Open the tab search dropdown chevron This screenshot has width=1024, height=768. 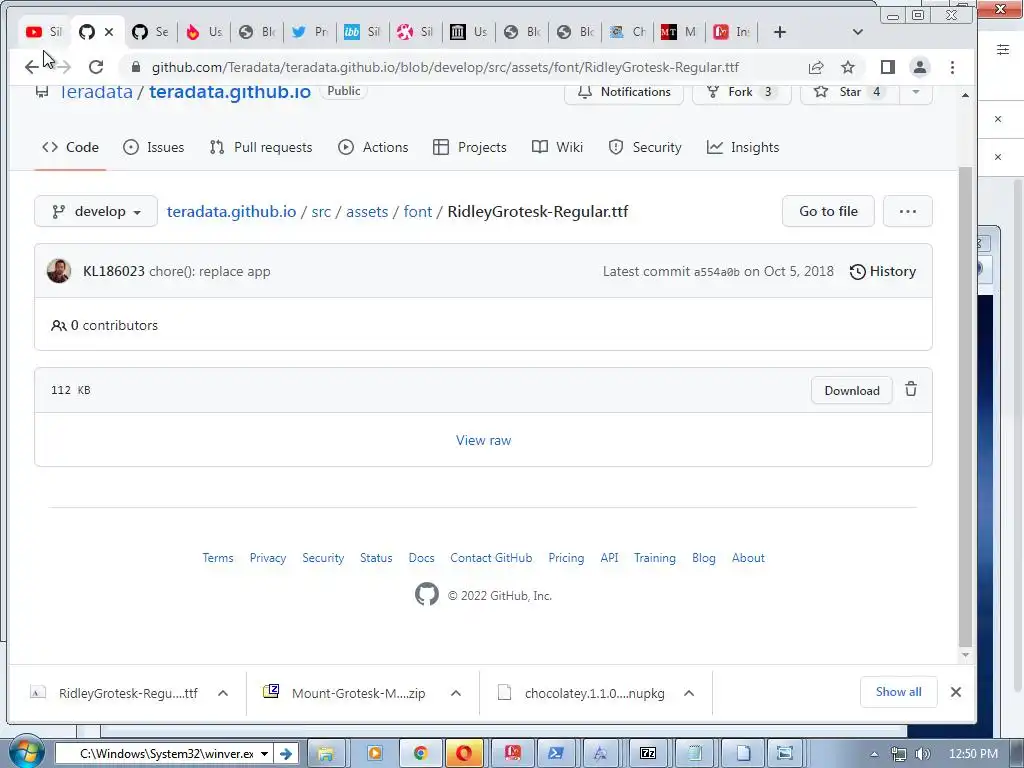[858, 32]
